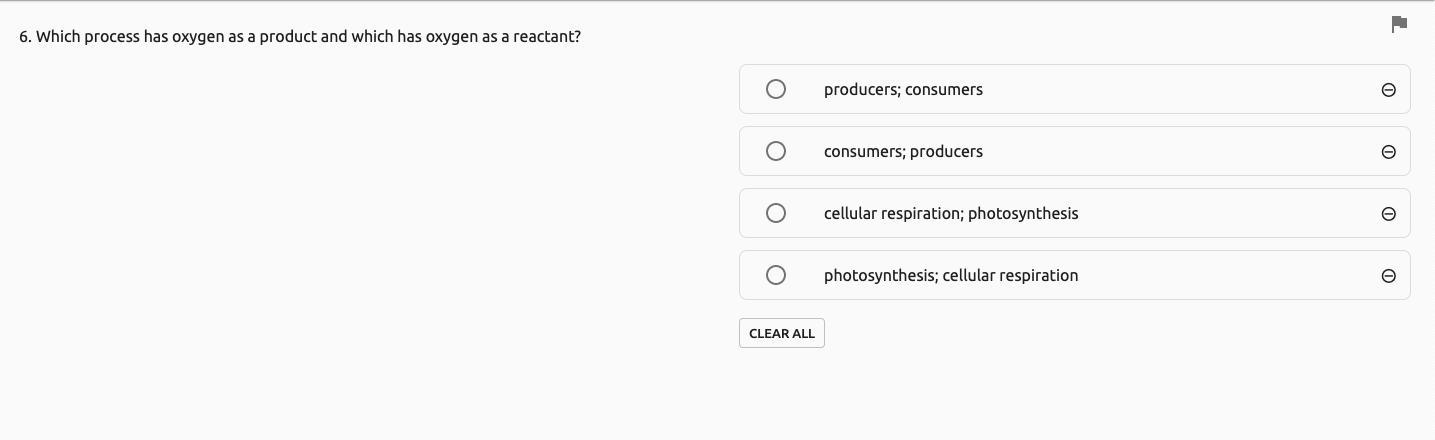This screenshot has width=1435, height=440.
Task: Cross out 'photosynthesis; cellular respiration' option
Action: pyautogui.click(x=1388, y=276)
